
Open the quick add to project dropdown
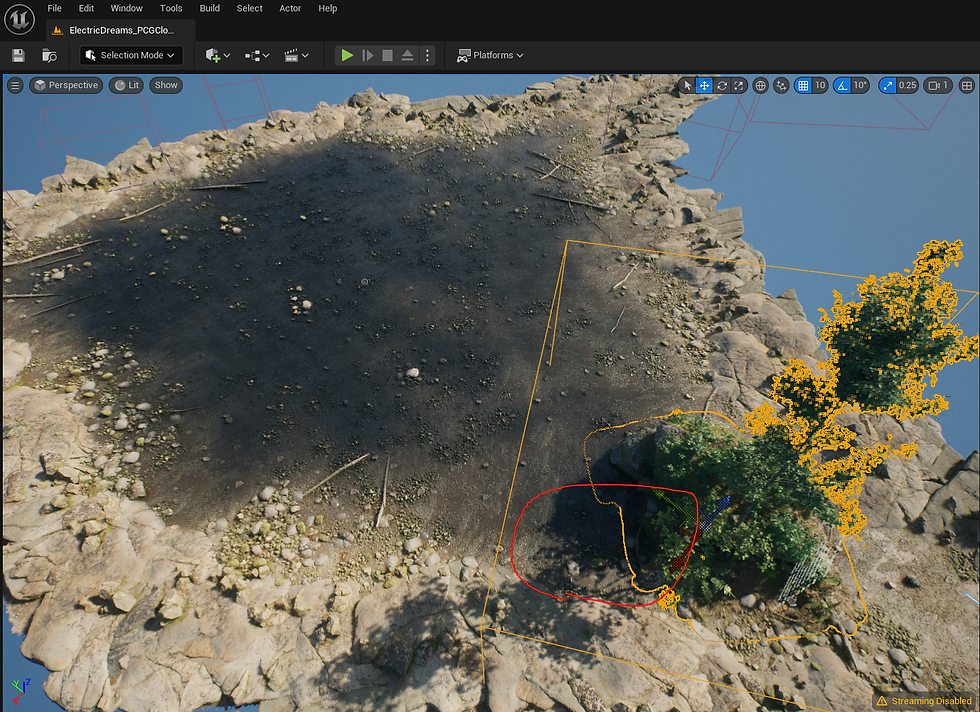[218, 56]
